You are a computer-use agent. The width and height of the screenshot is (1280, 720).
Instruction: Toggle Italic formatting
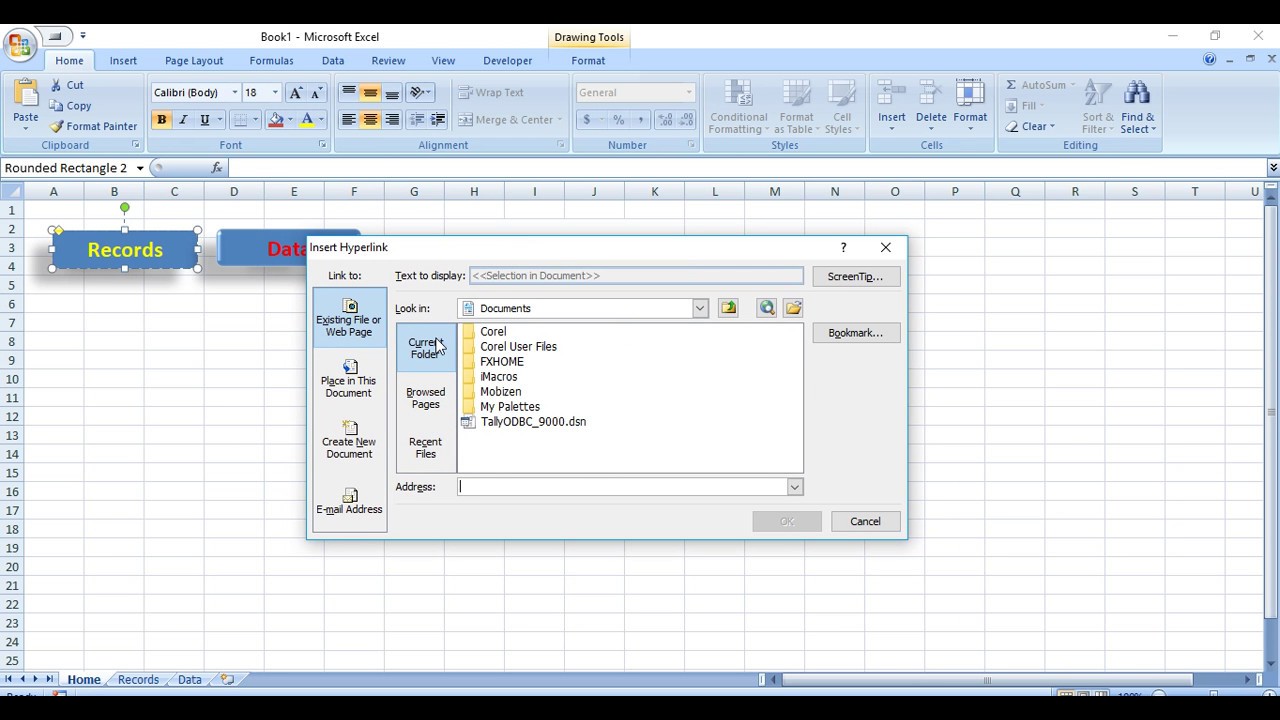point(183,120)
